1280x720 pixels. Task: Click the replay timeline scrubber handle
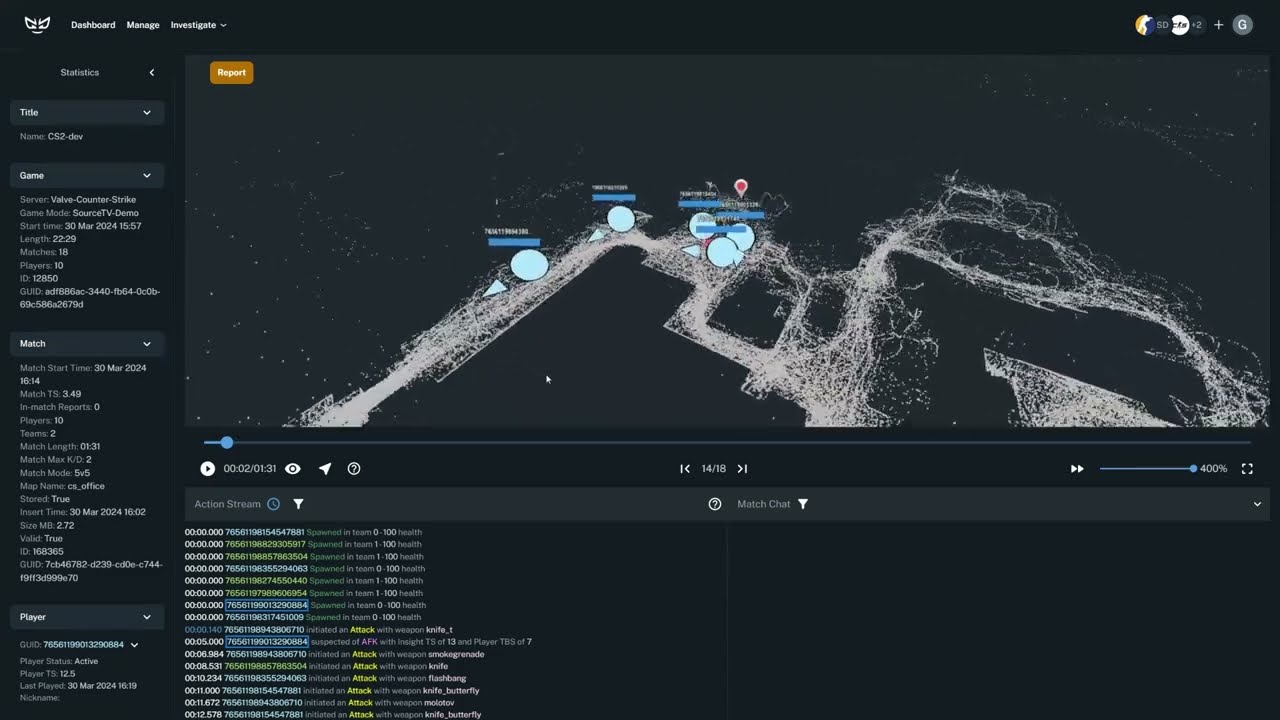[227, 442]
